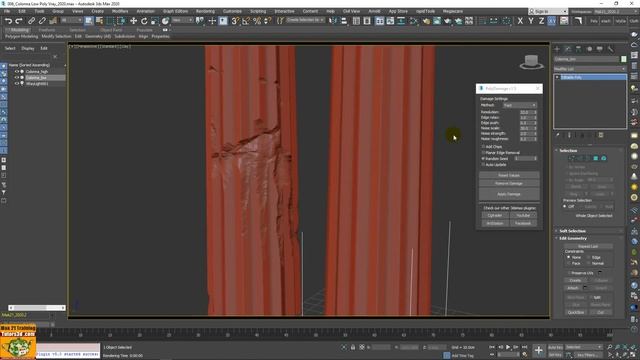
Task: Click the Apply Damage button
Action: point(509,194)
